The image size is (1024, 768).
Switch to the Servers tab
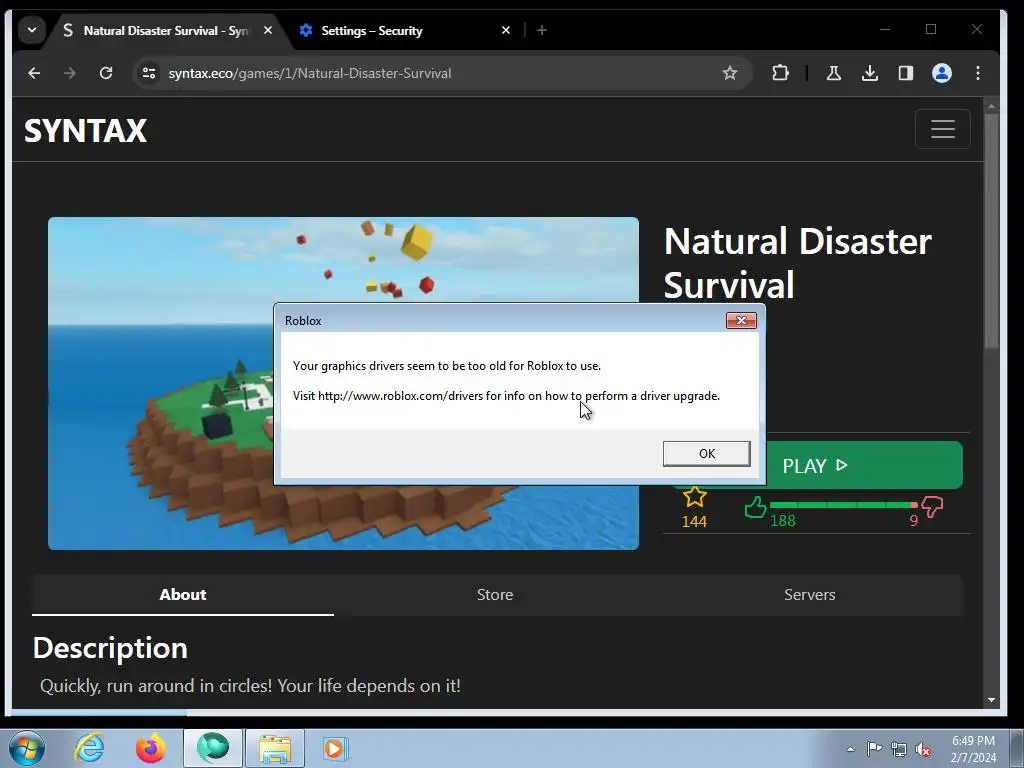point(809,594)
